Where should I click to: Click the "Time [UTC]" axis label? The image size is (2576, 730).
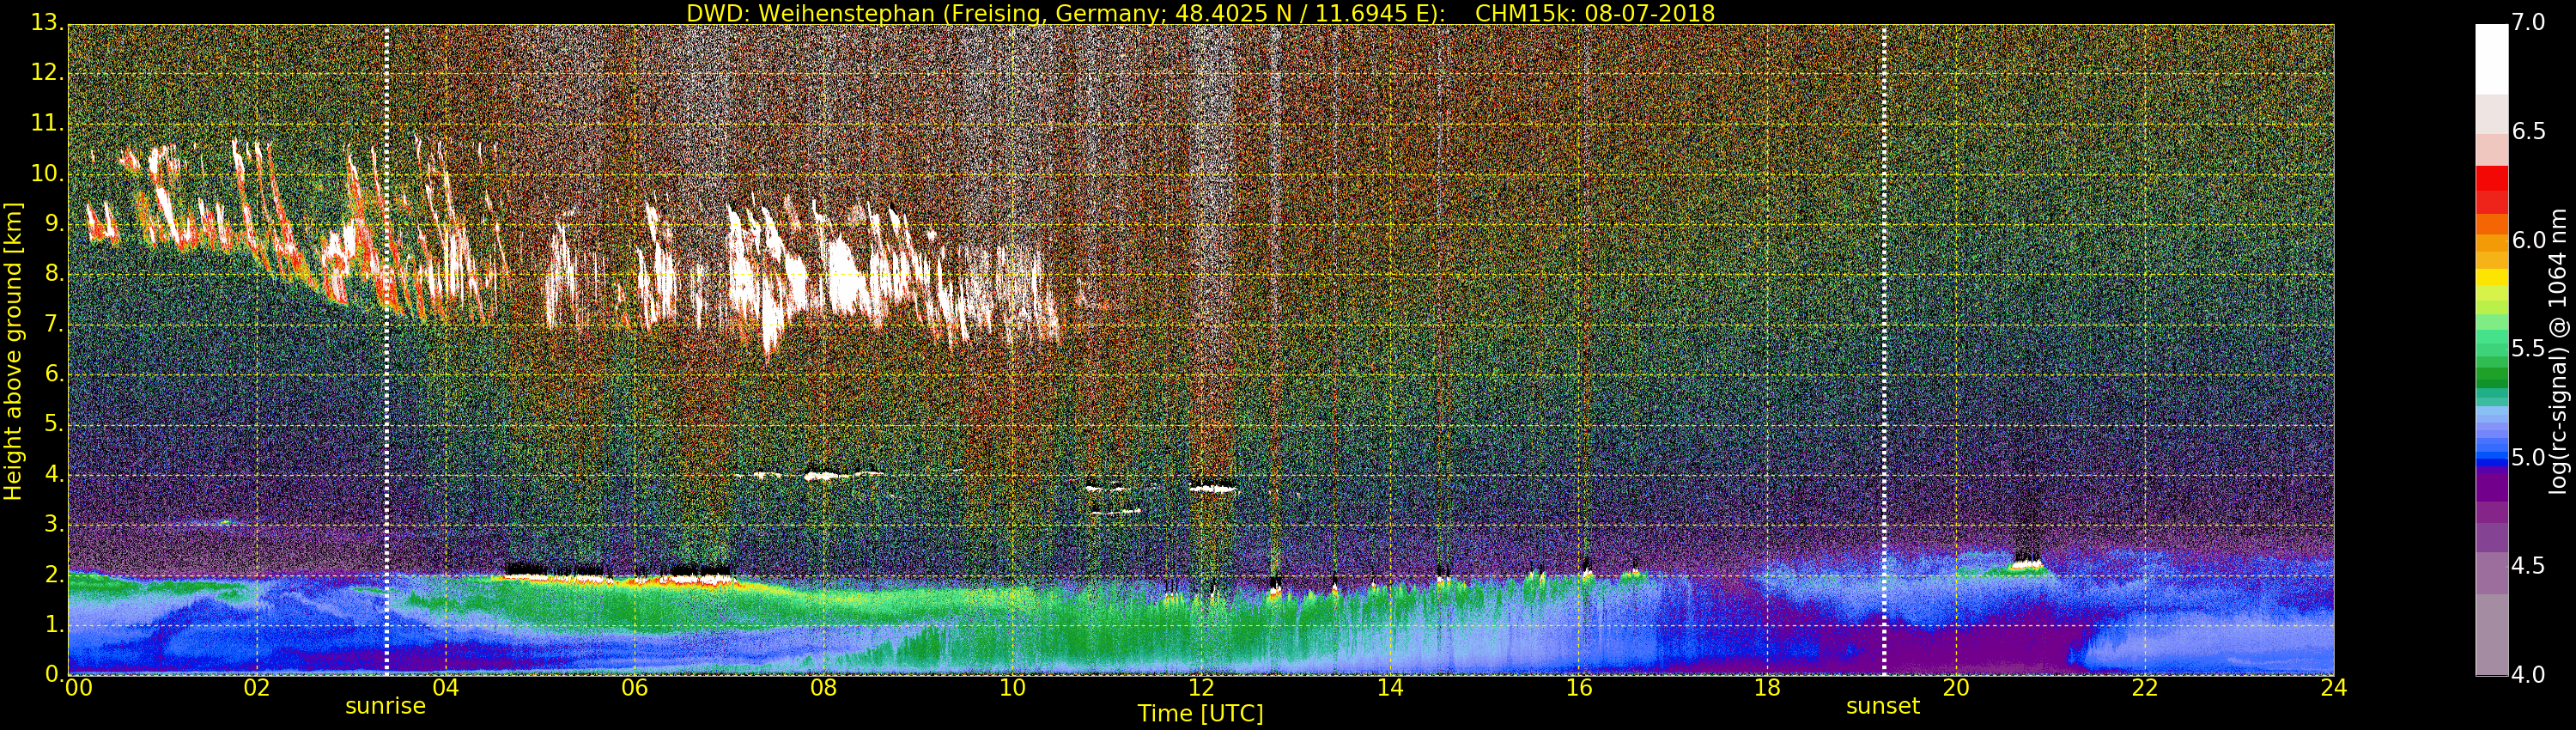tap(1200, 714)
